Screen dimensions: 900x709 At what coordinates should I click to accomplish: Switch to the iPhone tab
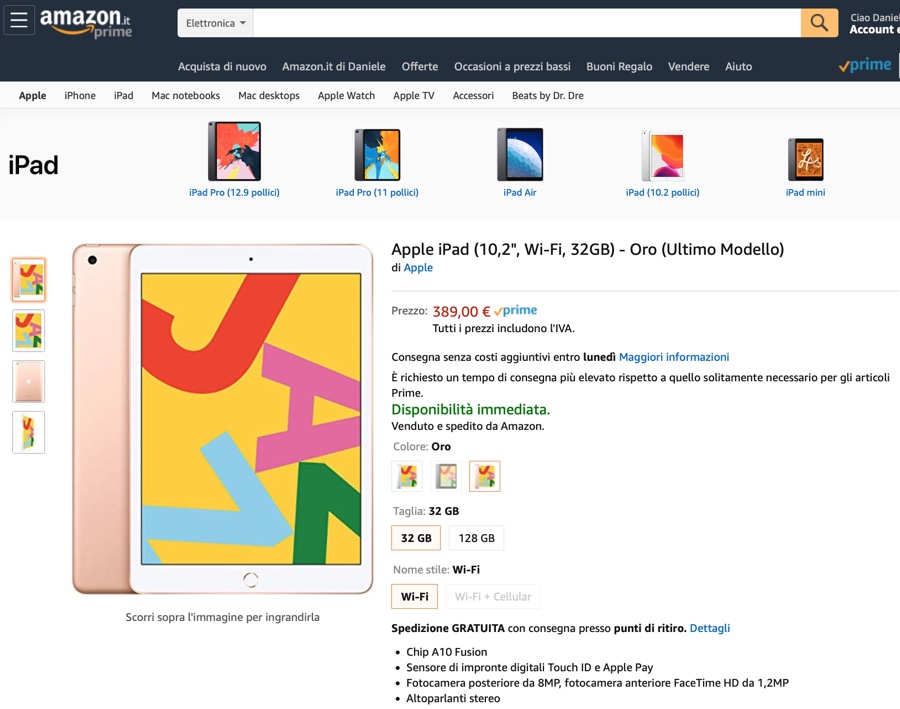79,95
